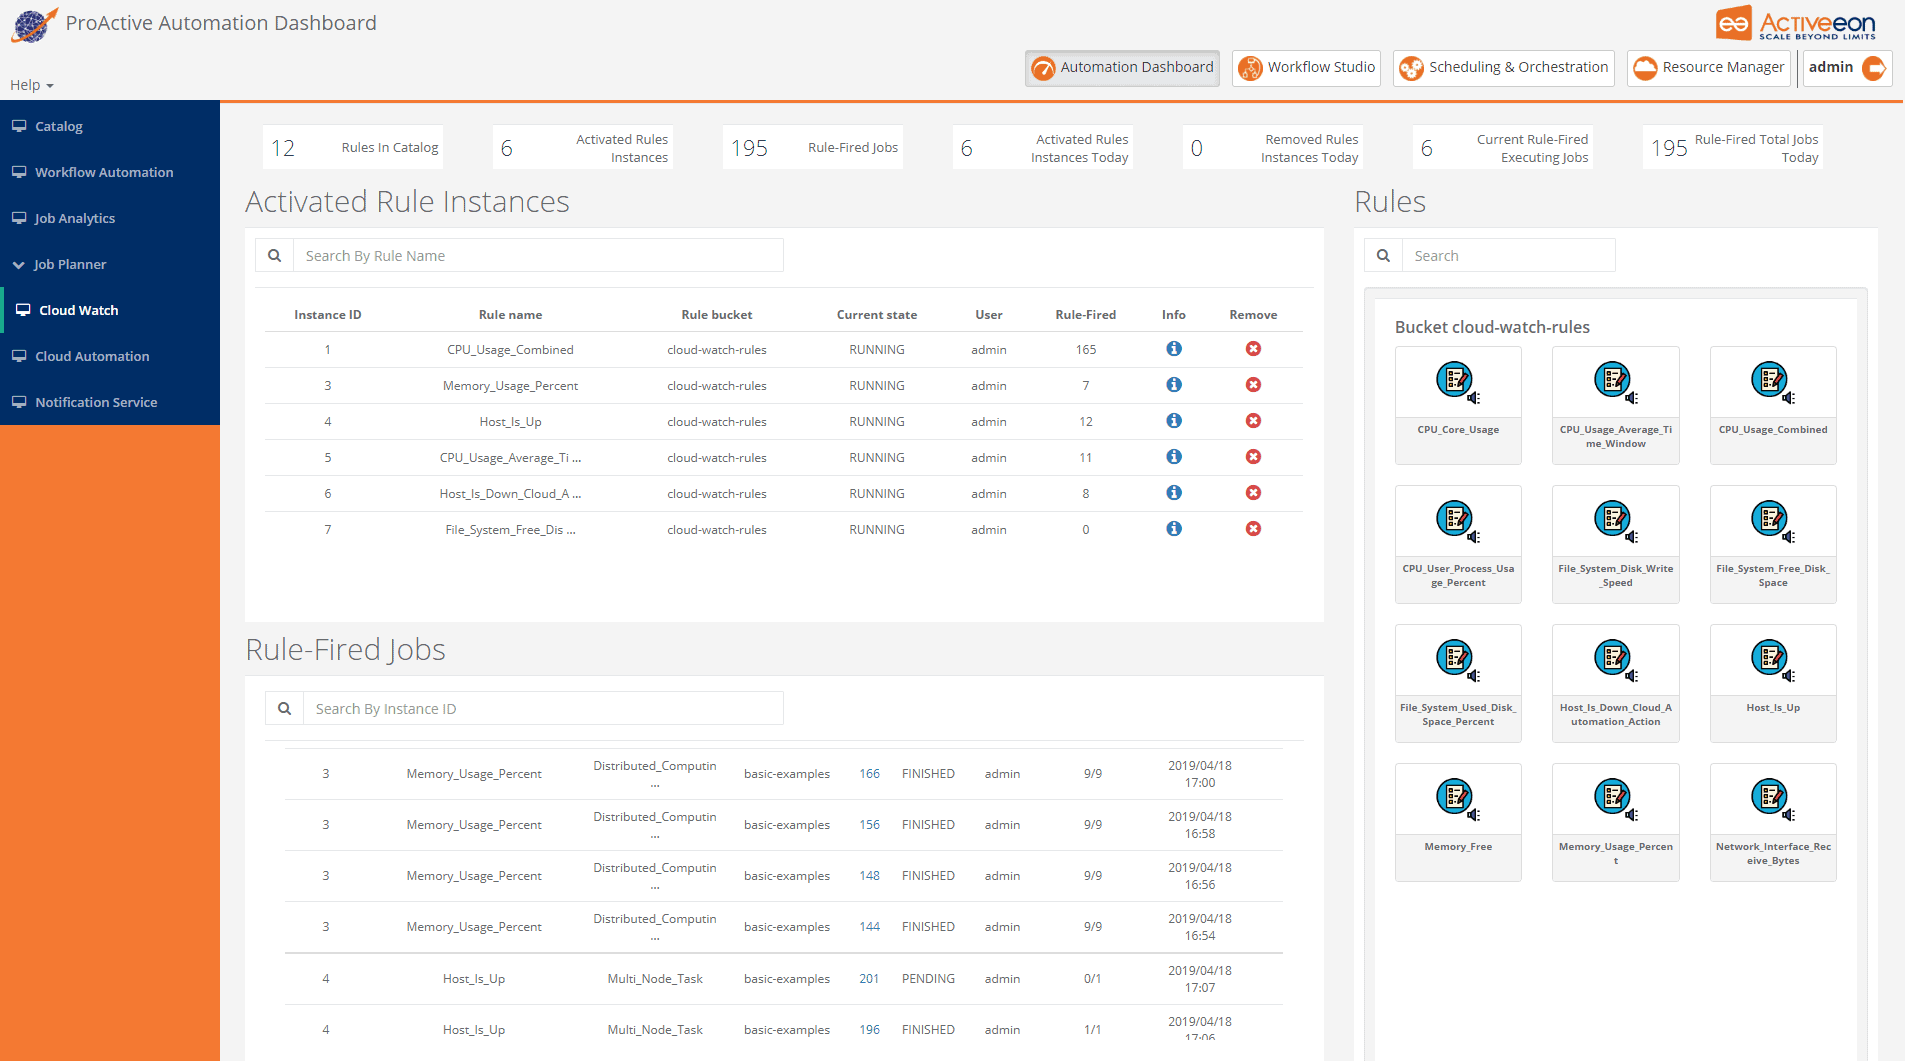Click the ActiveEon logo
1905x1061 pixels.
pyautogui.click(x=1796, y=24)
